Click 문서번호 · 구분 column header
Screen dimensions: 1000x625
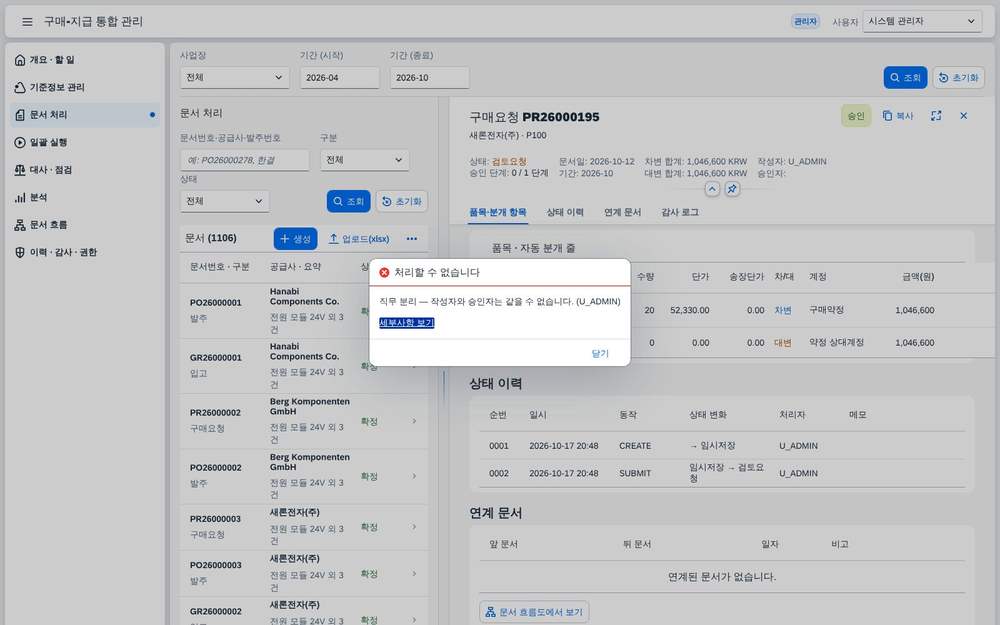[219, 267]
